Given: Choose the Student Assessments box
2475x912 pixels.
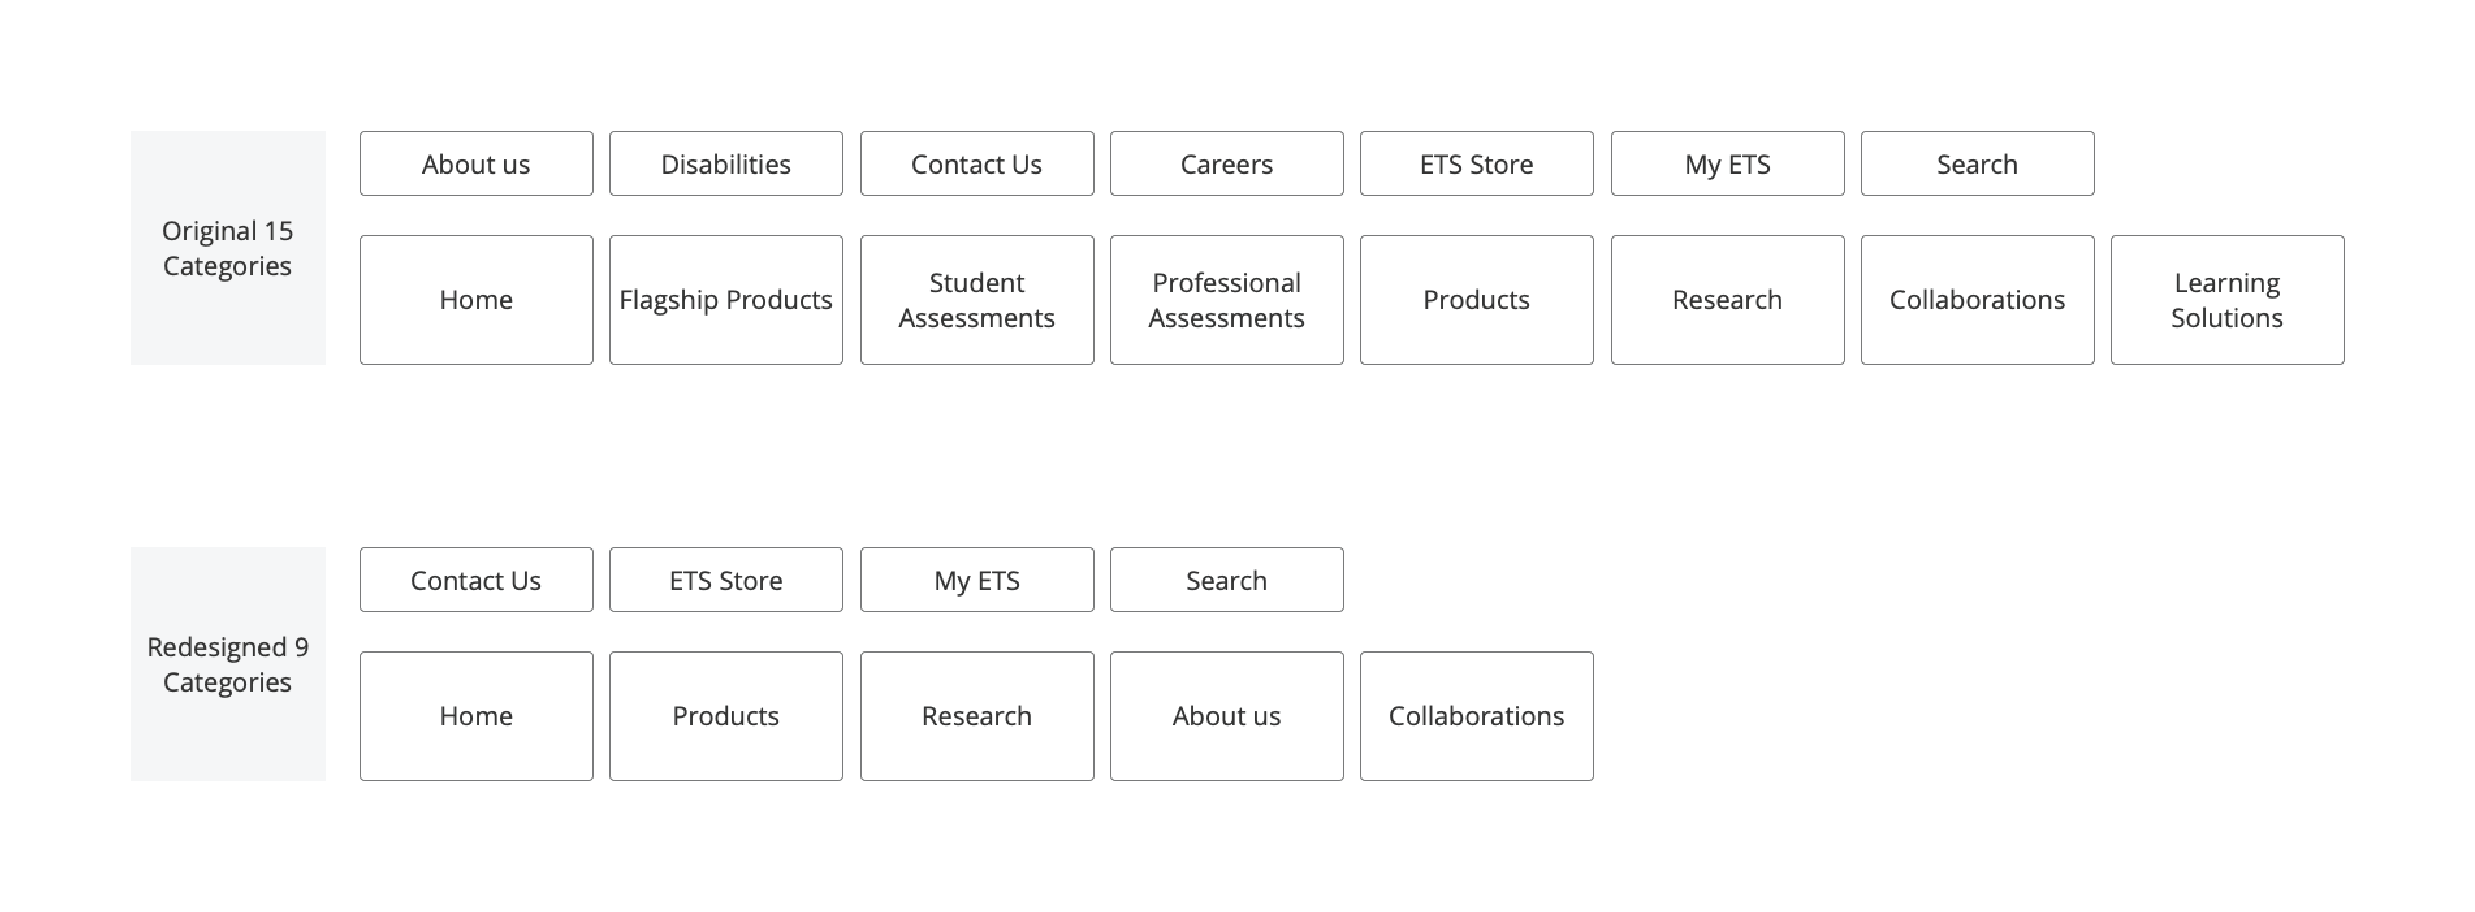Looking at the screenshot, I should pos(976,300).
